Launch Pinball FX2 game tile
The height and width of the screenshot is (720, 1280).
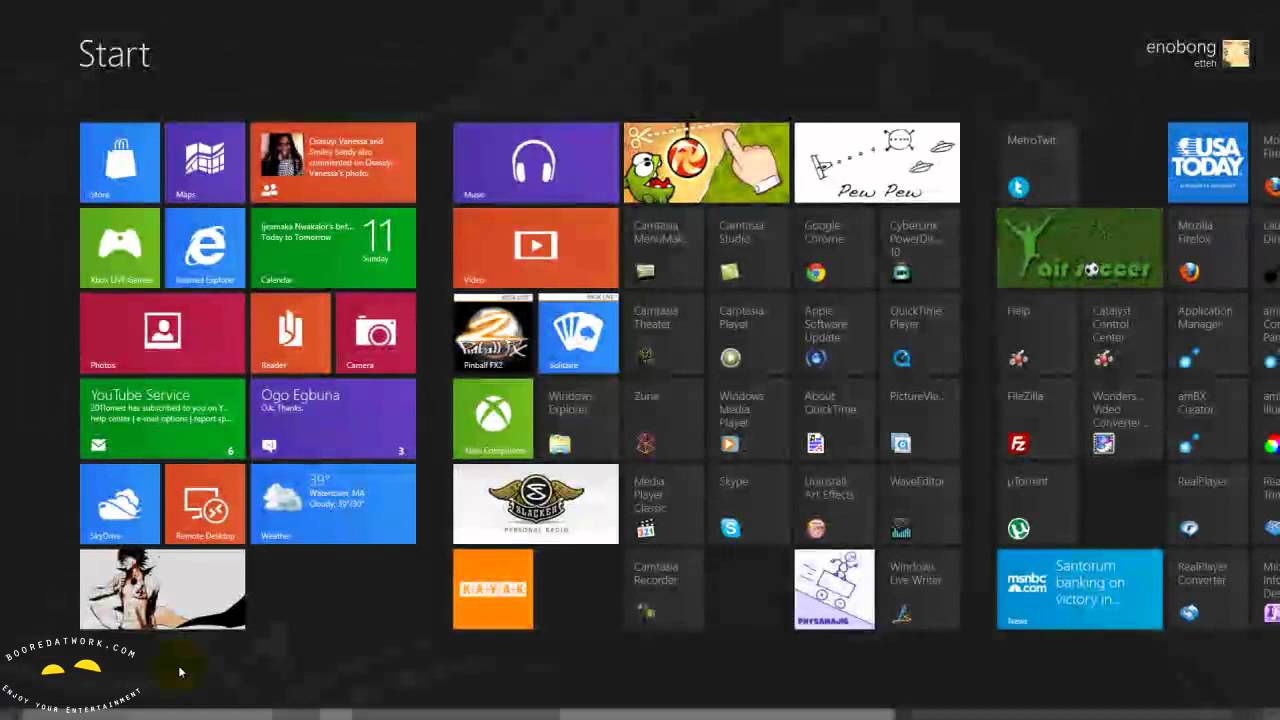pos(493,333)
